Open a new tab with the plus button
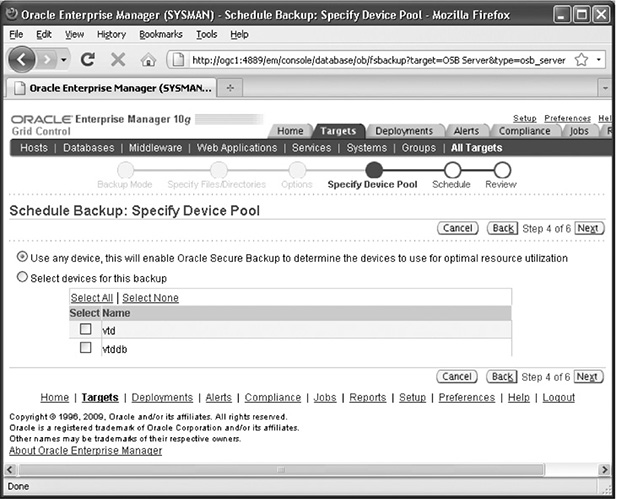Image resolution: width=618 pixels, height=499 pixels. click(230, 88)
